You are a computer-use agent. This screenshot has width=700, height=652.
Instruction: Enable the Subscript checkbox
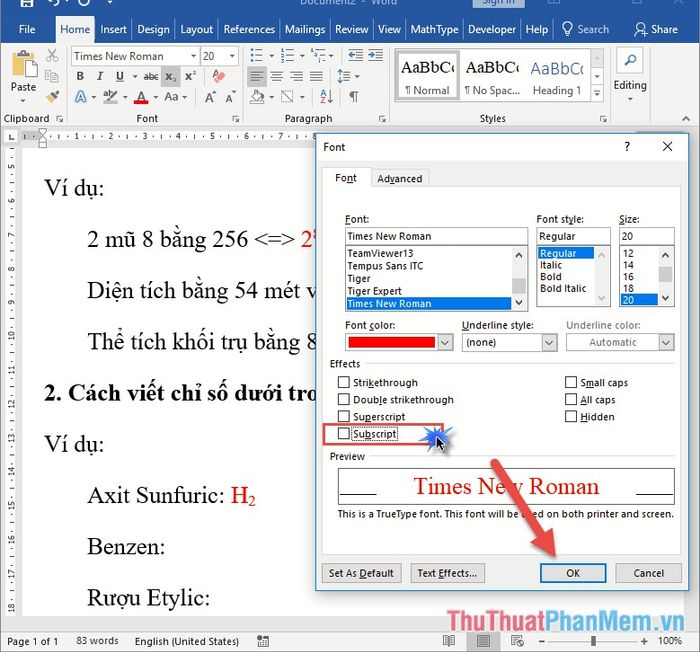tap(343, 434)
